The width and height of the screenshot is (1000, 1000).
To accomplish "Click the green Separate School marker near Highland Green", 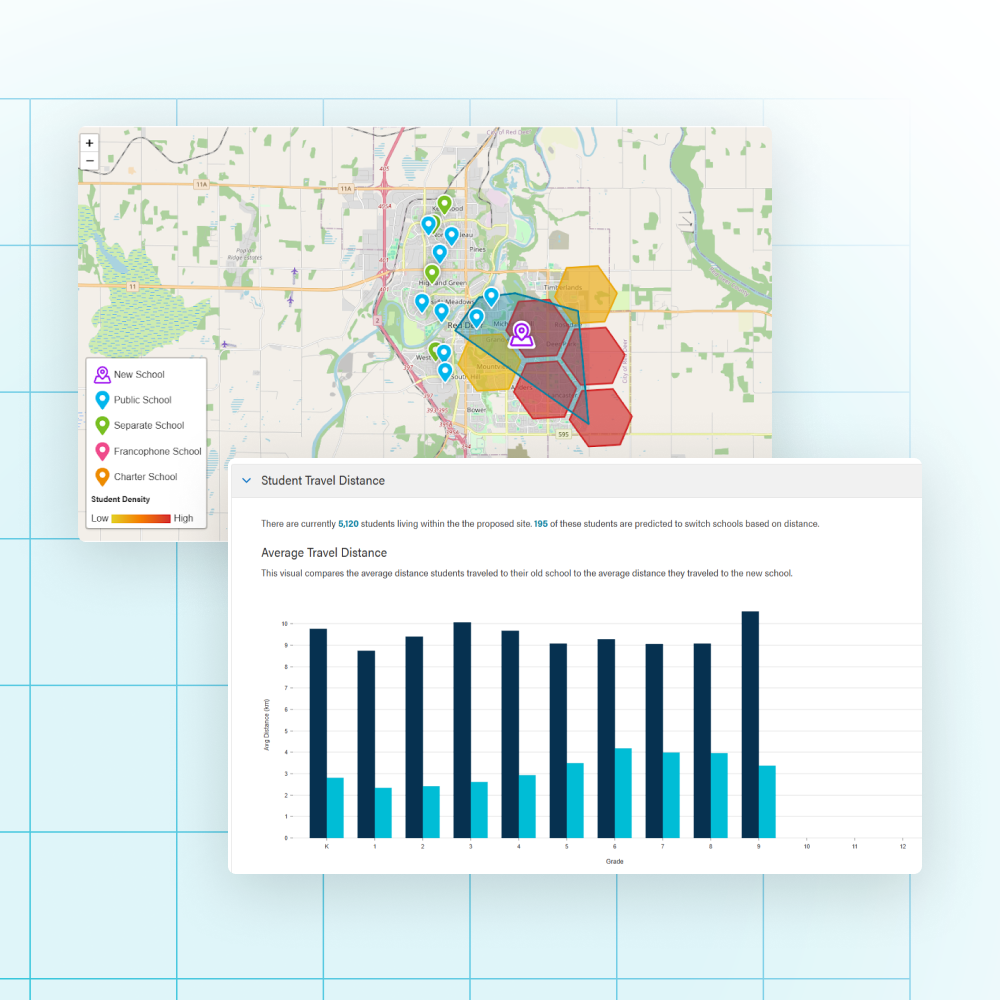I will (434, 271).
